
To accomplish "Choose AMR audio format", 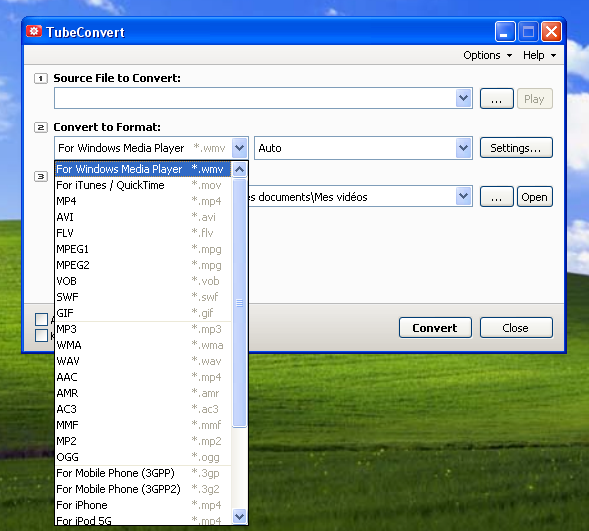I will tap(143, 393).
